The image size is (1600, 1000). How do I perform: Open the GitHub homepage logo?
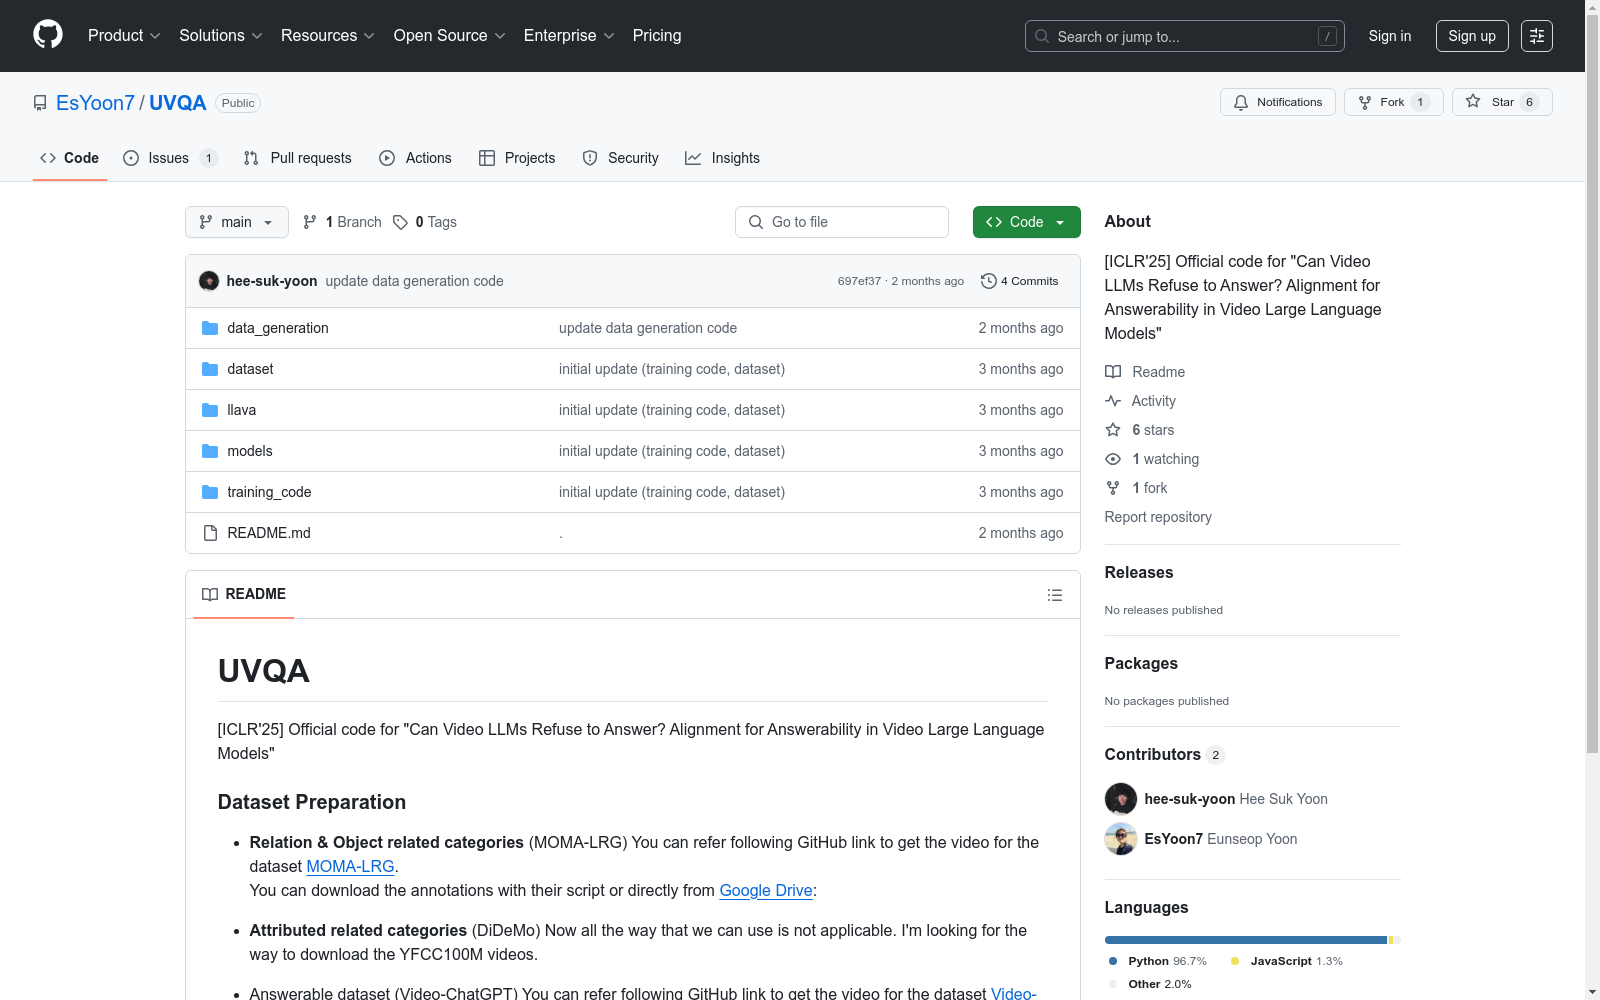tap(48, 35)
